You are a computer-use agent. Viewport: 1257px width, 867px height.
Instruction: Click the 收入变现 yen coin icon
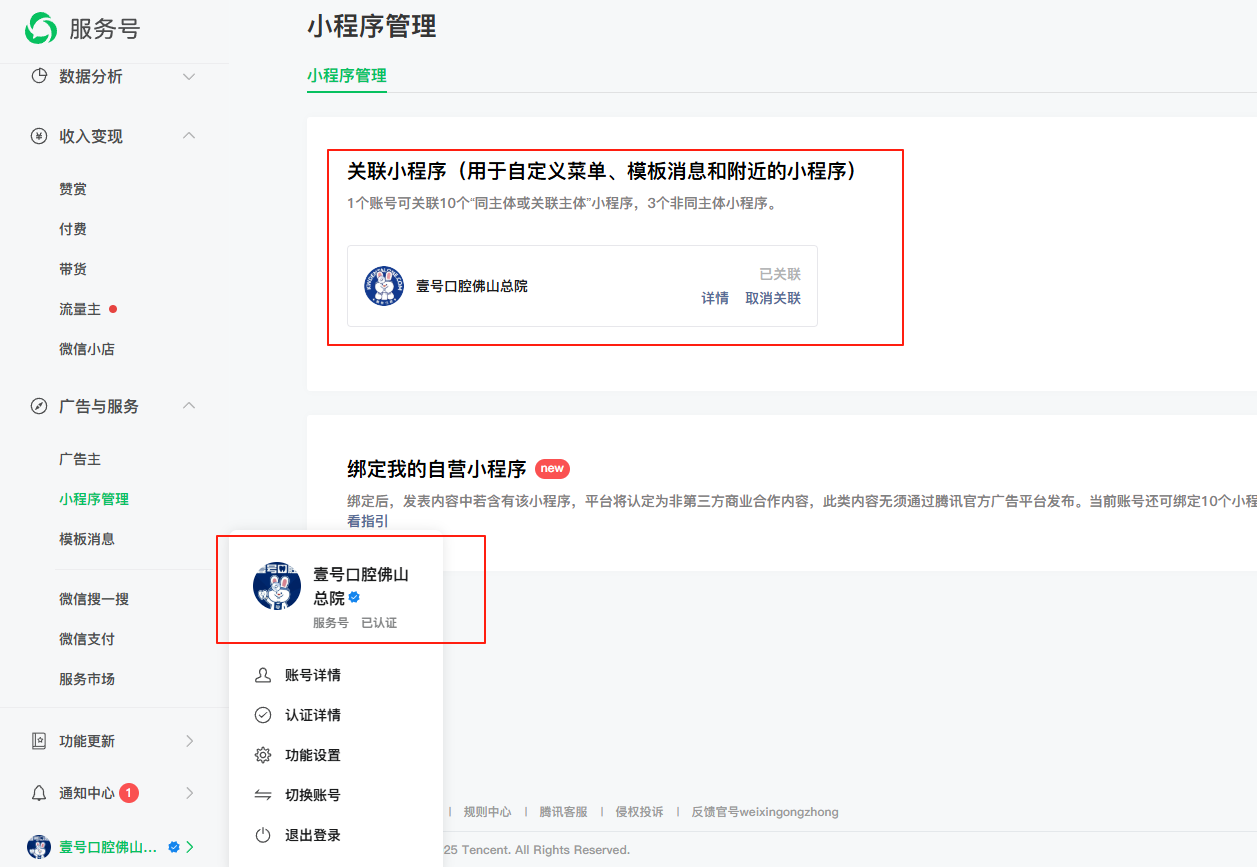coord(39,136)
